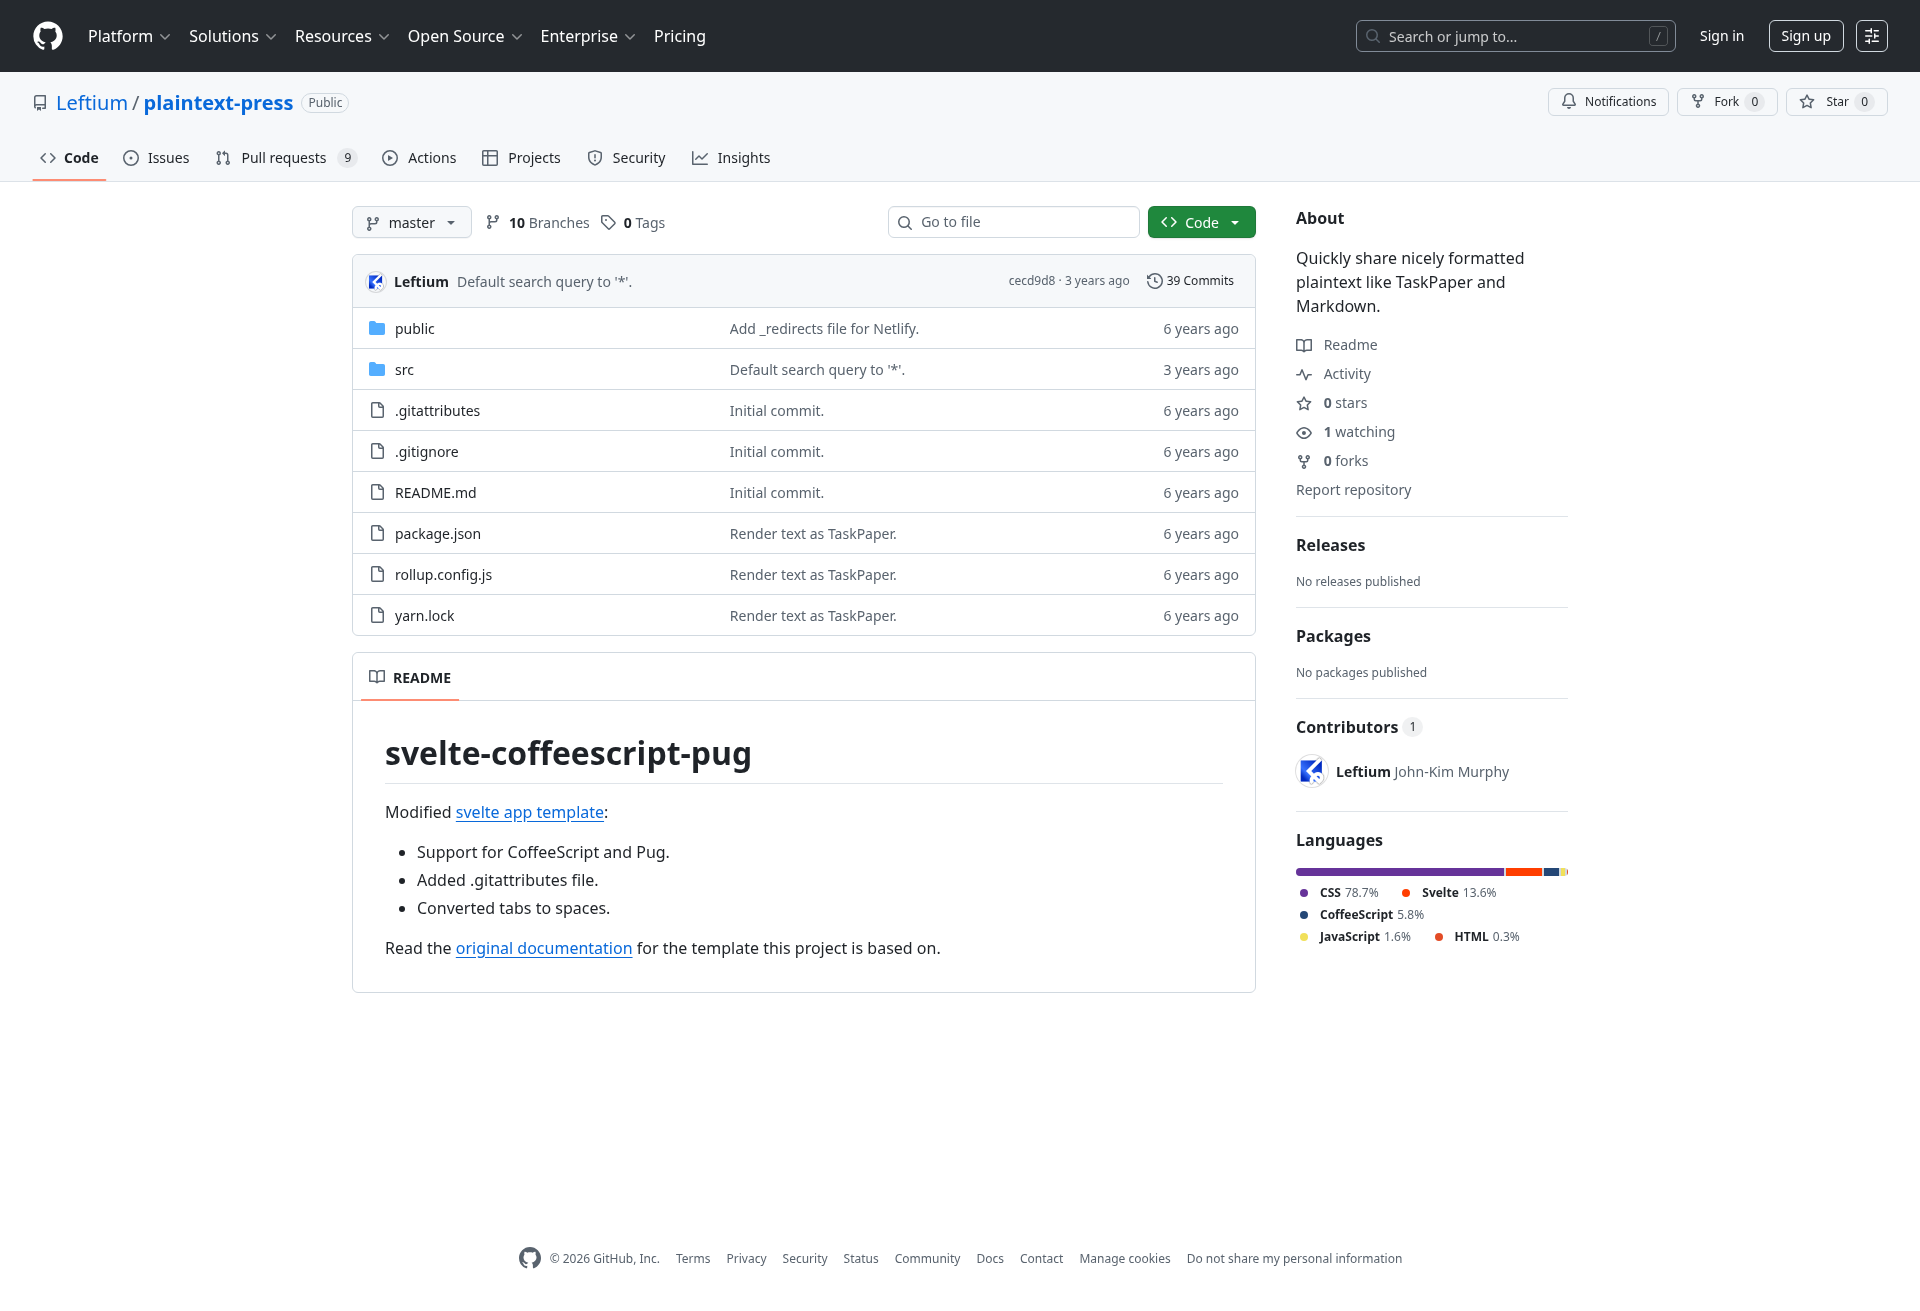1920x1311 pixels.
Task: Open the original documentation link
Action: coord(544,948)
